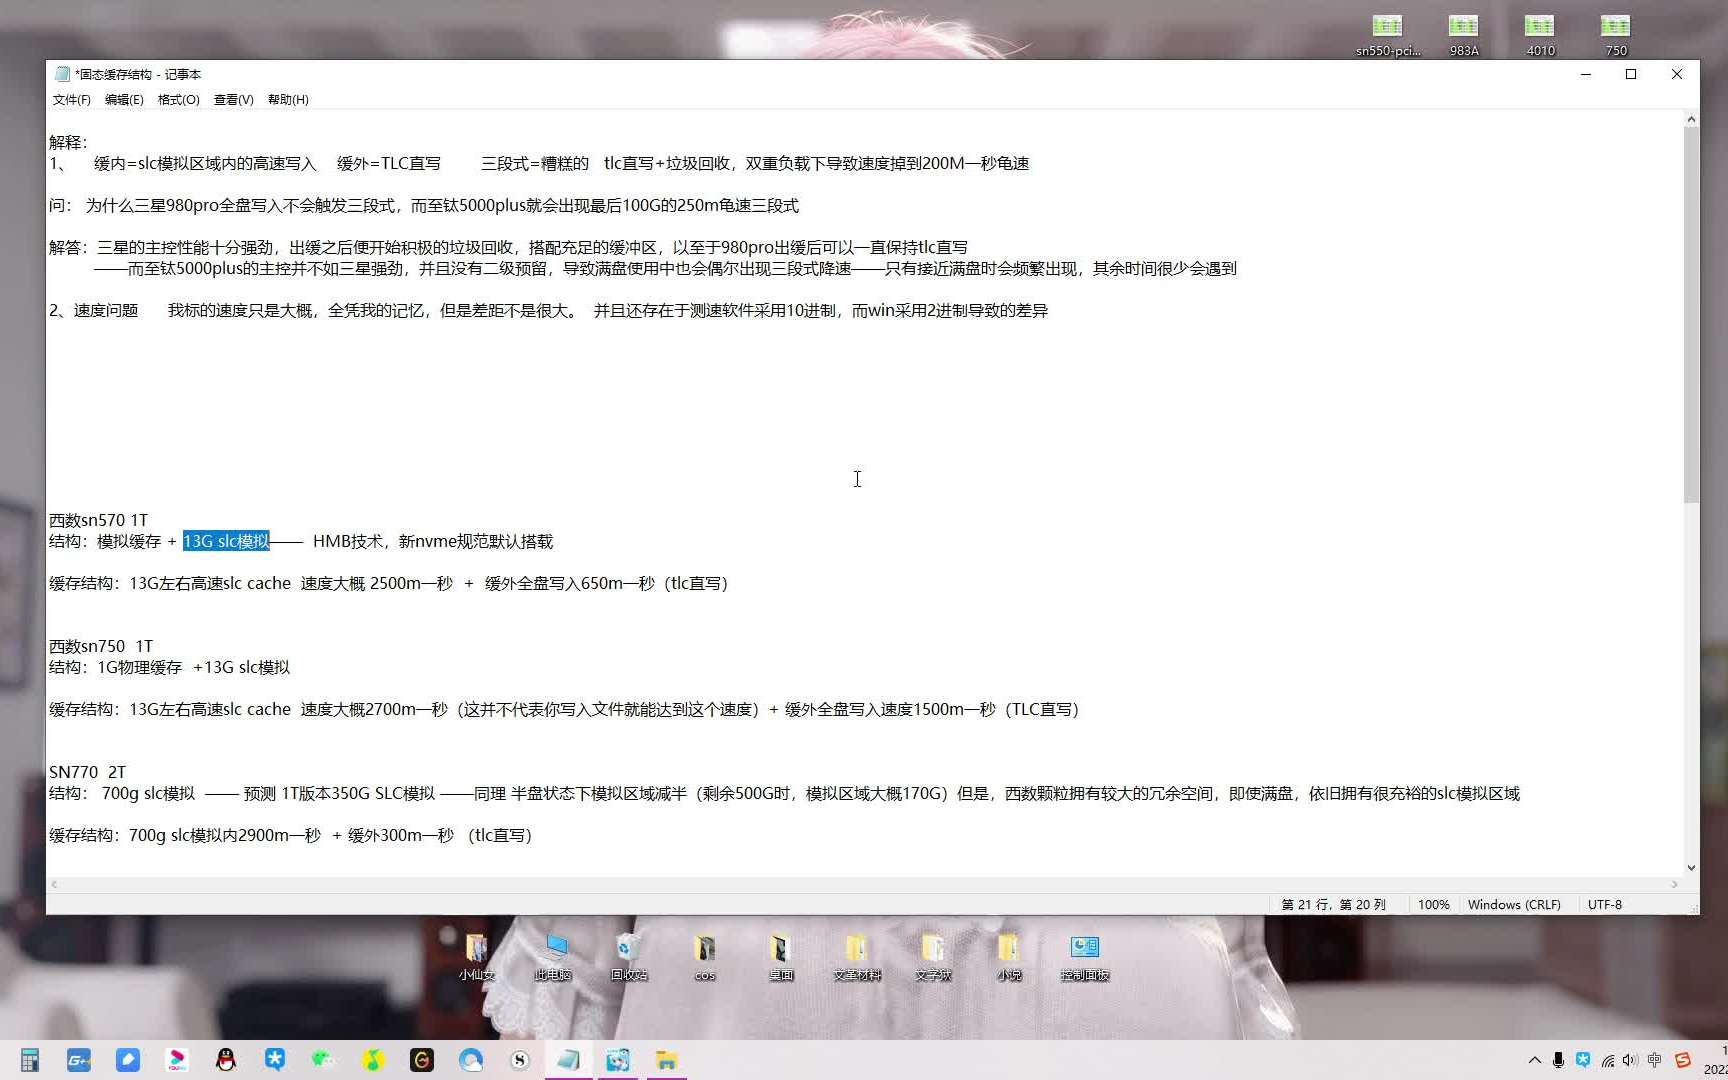This screenshot has height=1080, width=1728.
Task: Select the 桌面 desktop folder icon
Action: coord(781,956)
